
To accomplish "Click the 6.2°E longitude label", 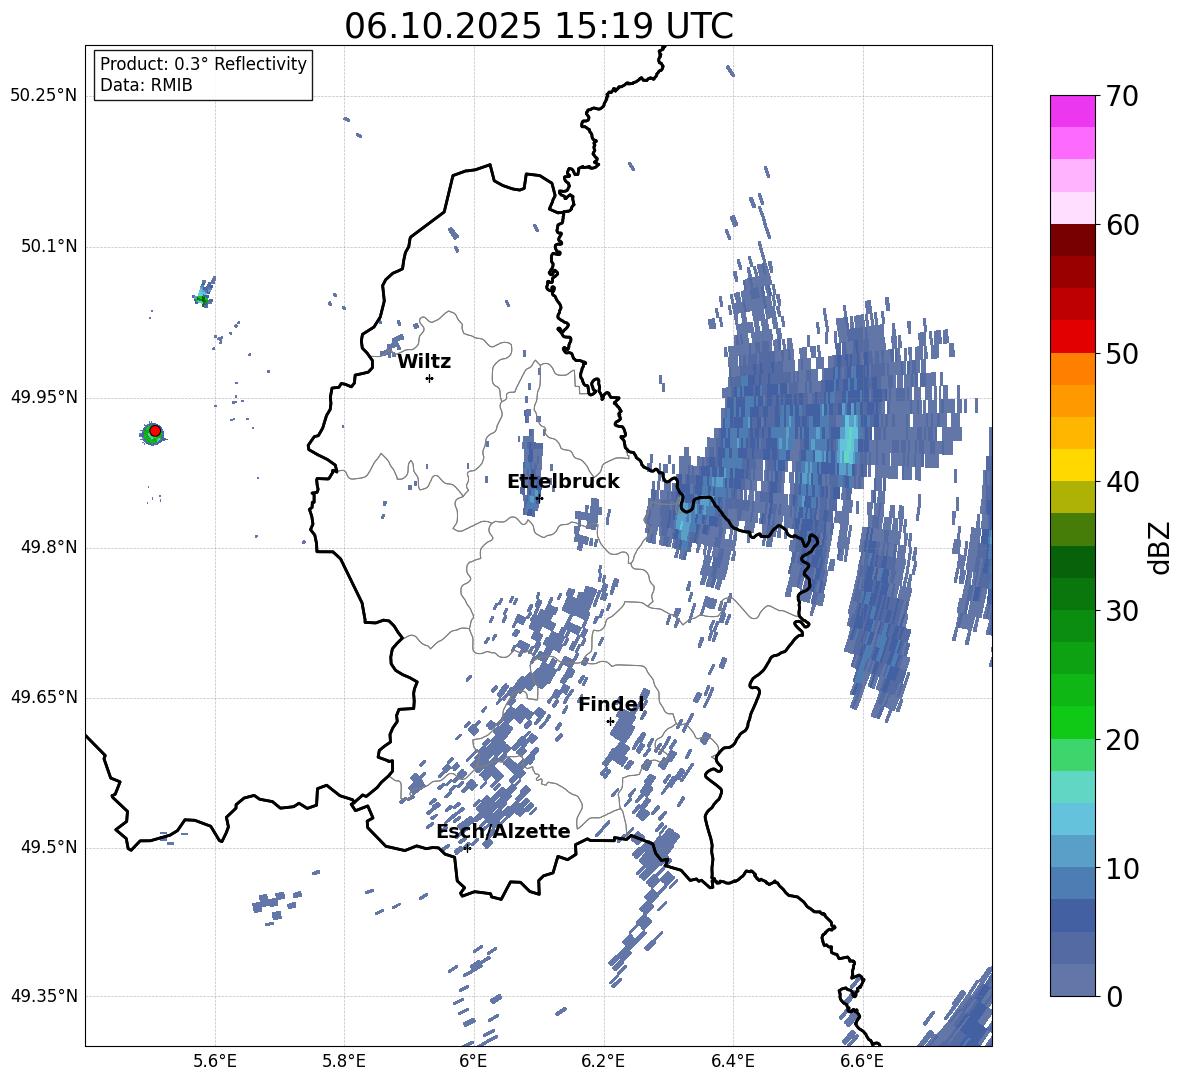I will 603,1062.
